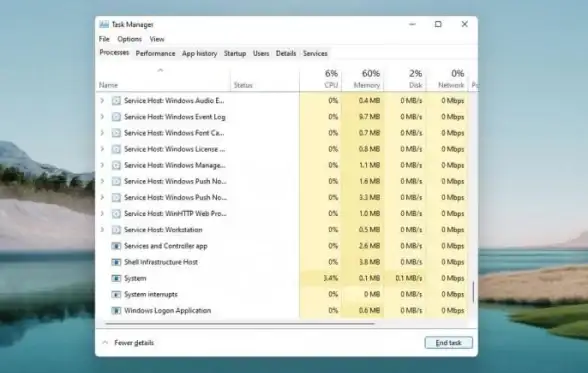Switch to the Performance tab
The width and height of the screenshot is (588, 373).
[155, 53]
